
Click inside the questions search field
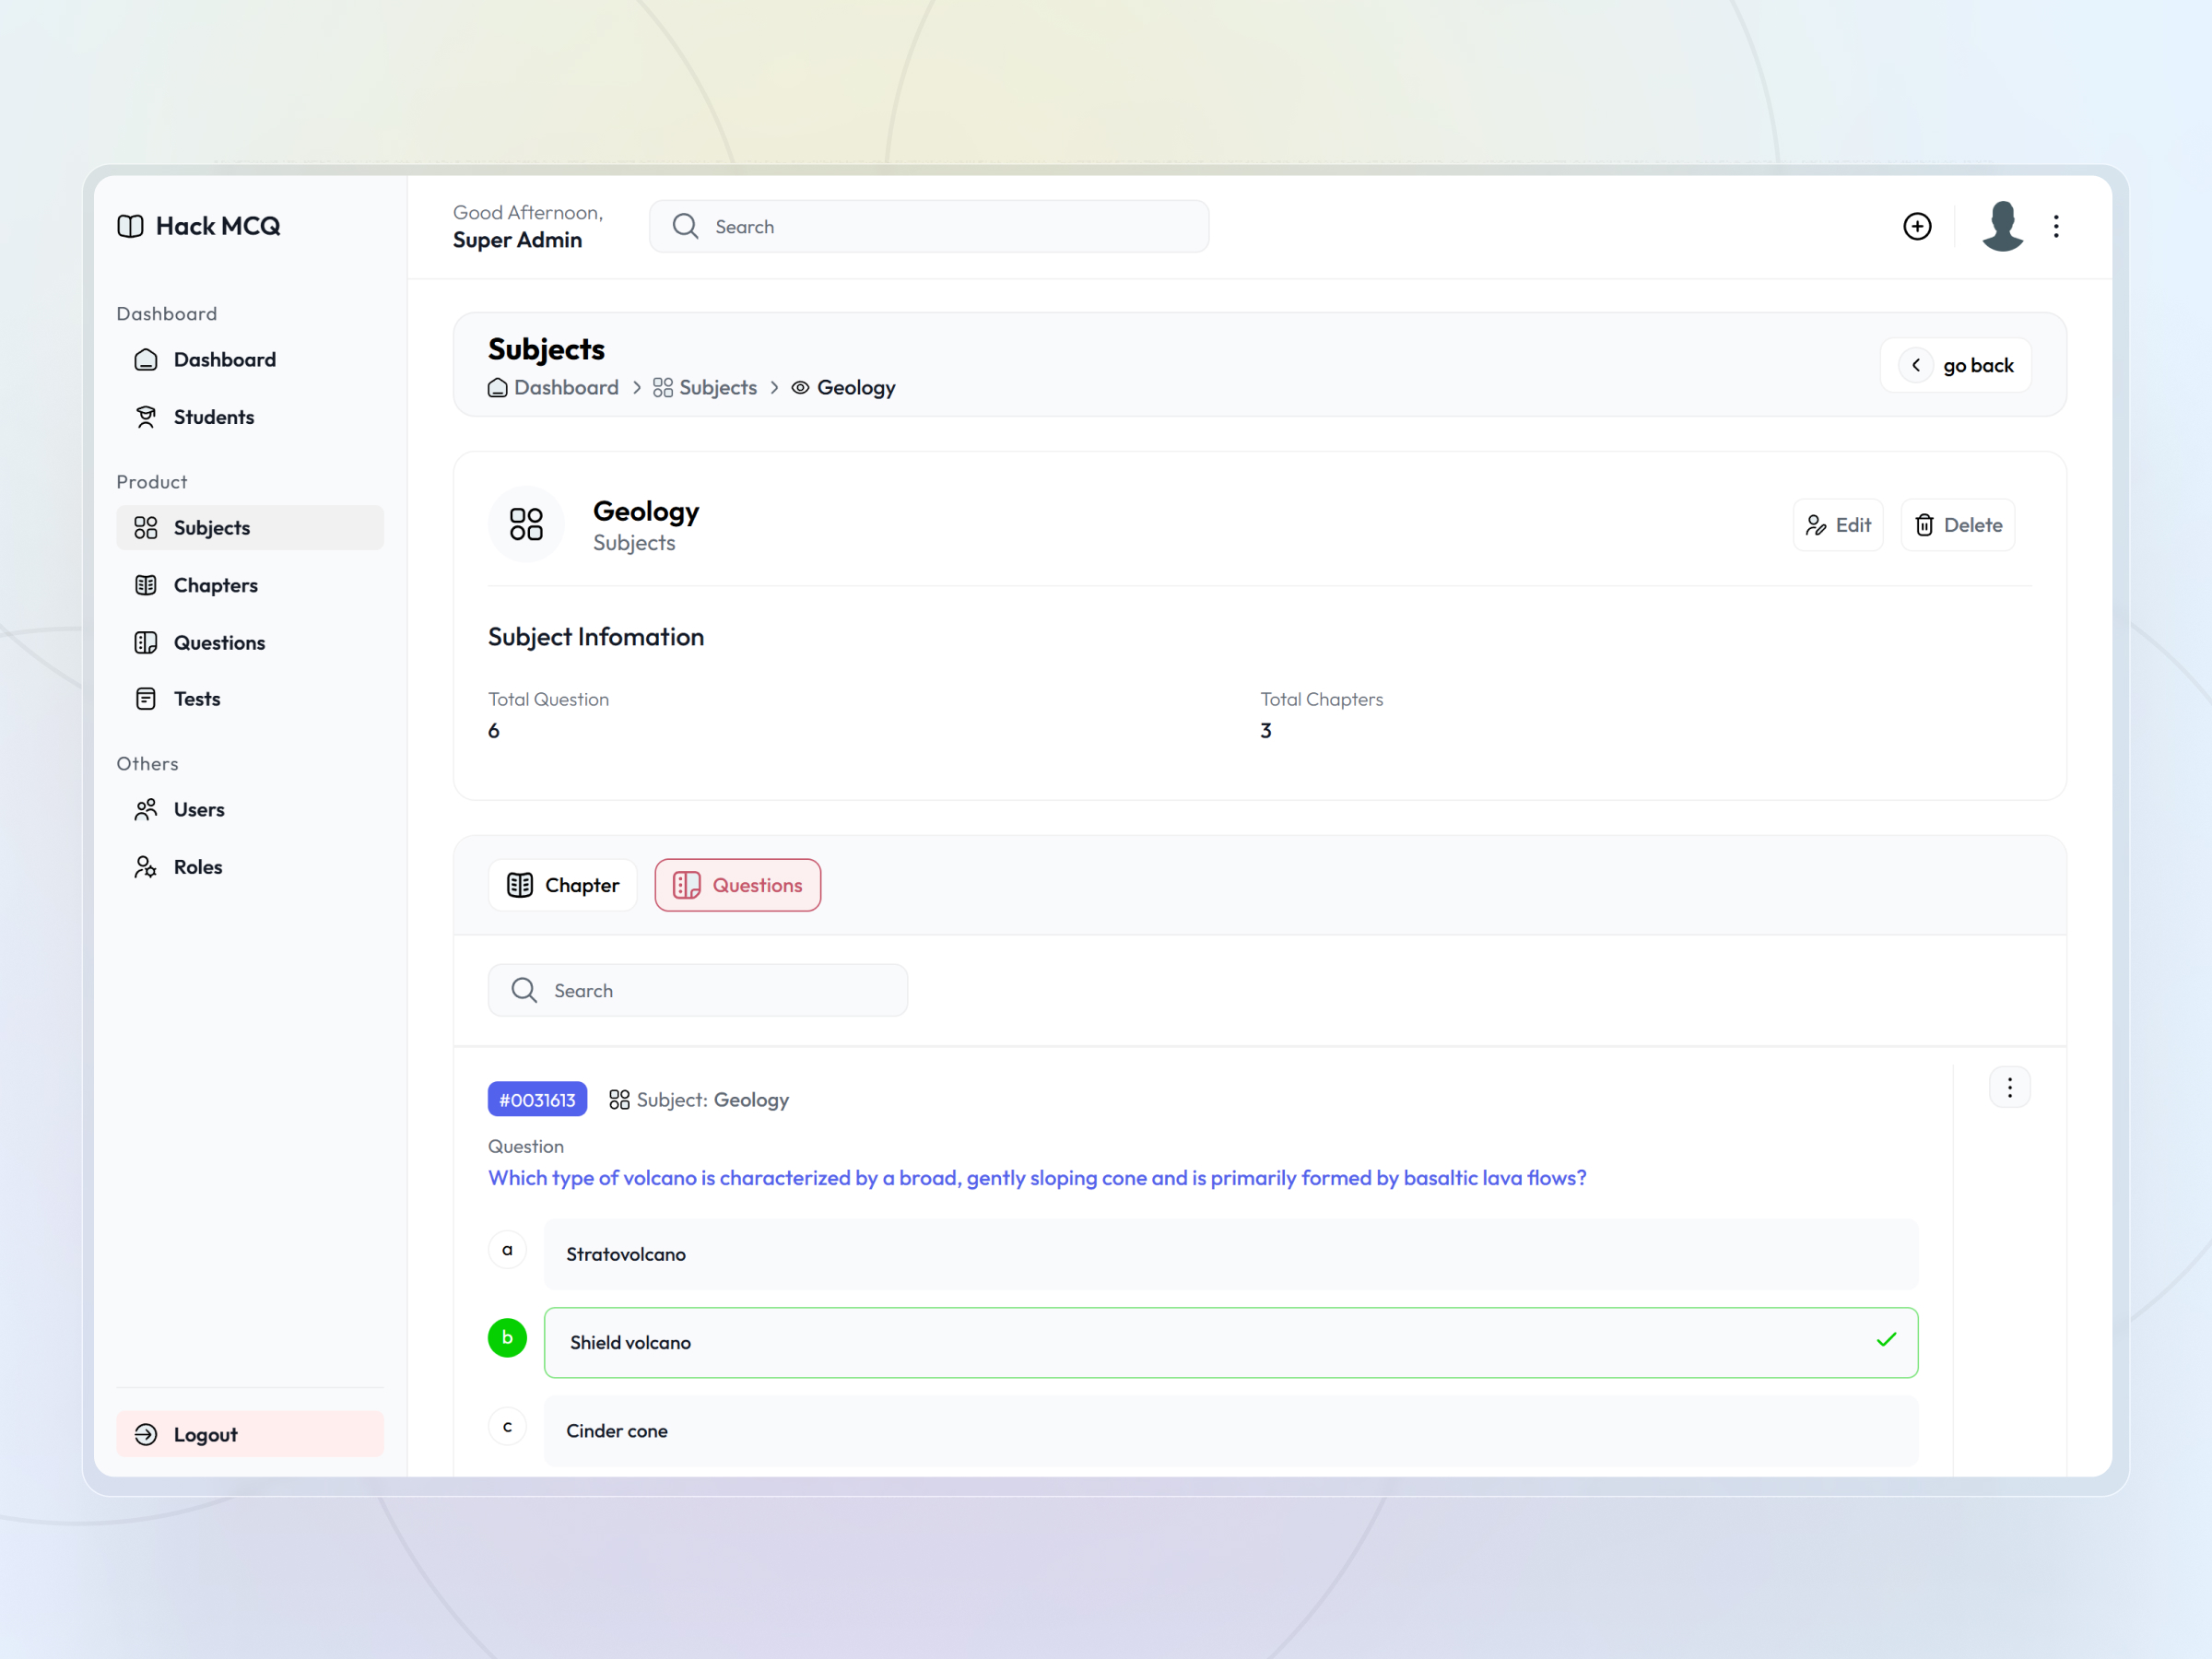point(697,989)
